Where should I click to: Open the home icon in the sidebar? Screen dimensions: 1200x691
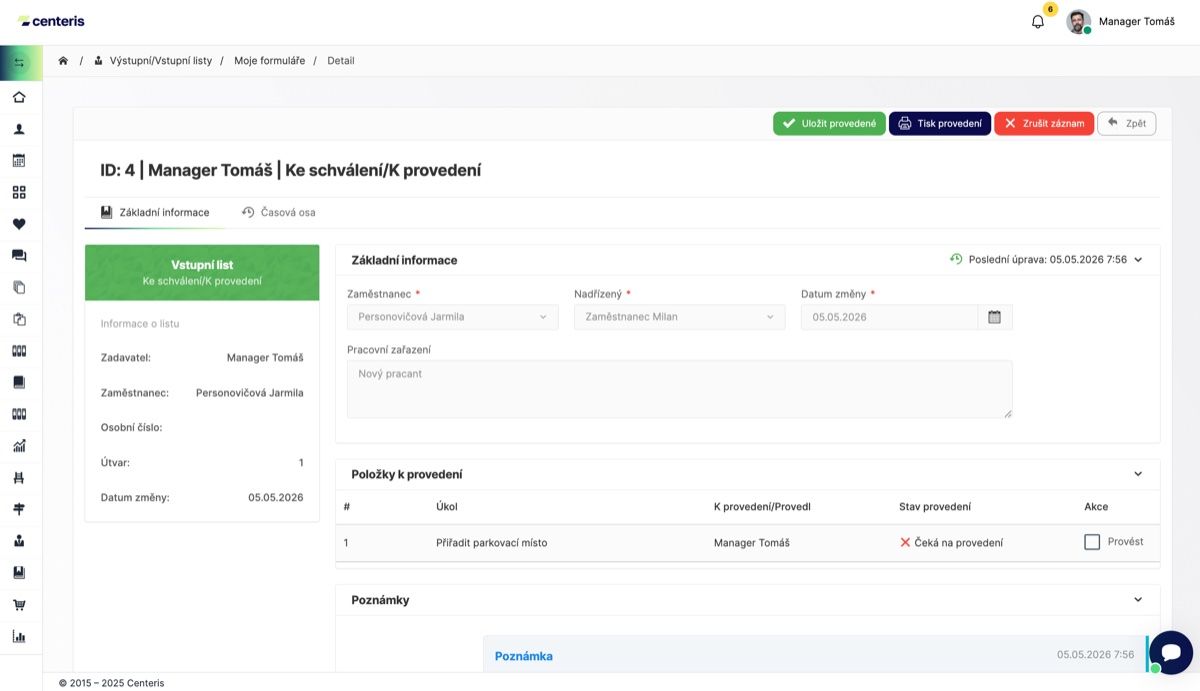coord(19,97)
